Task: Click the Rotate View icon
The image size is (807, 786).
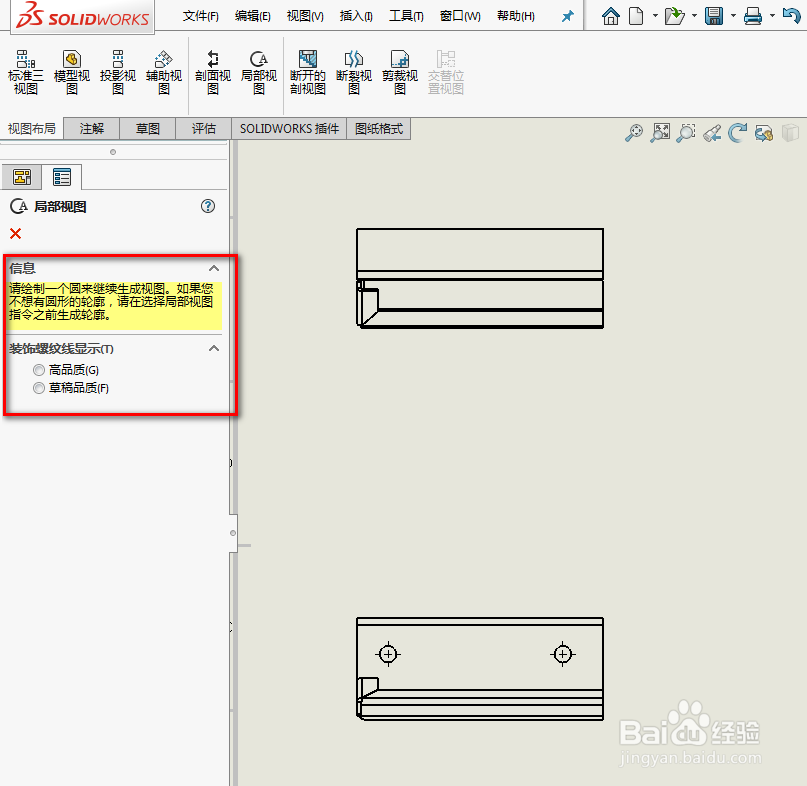Action: coord(737,132)
